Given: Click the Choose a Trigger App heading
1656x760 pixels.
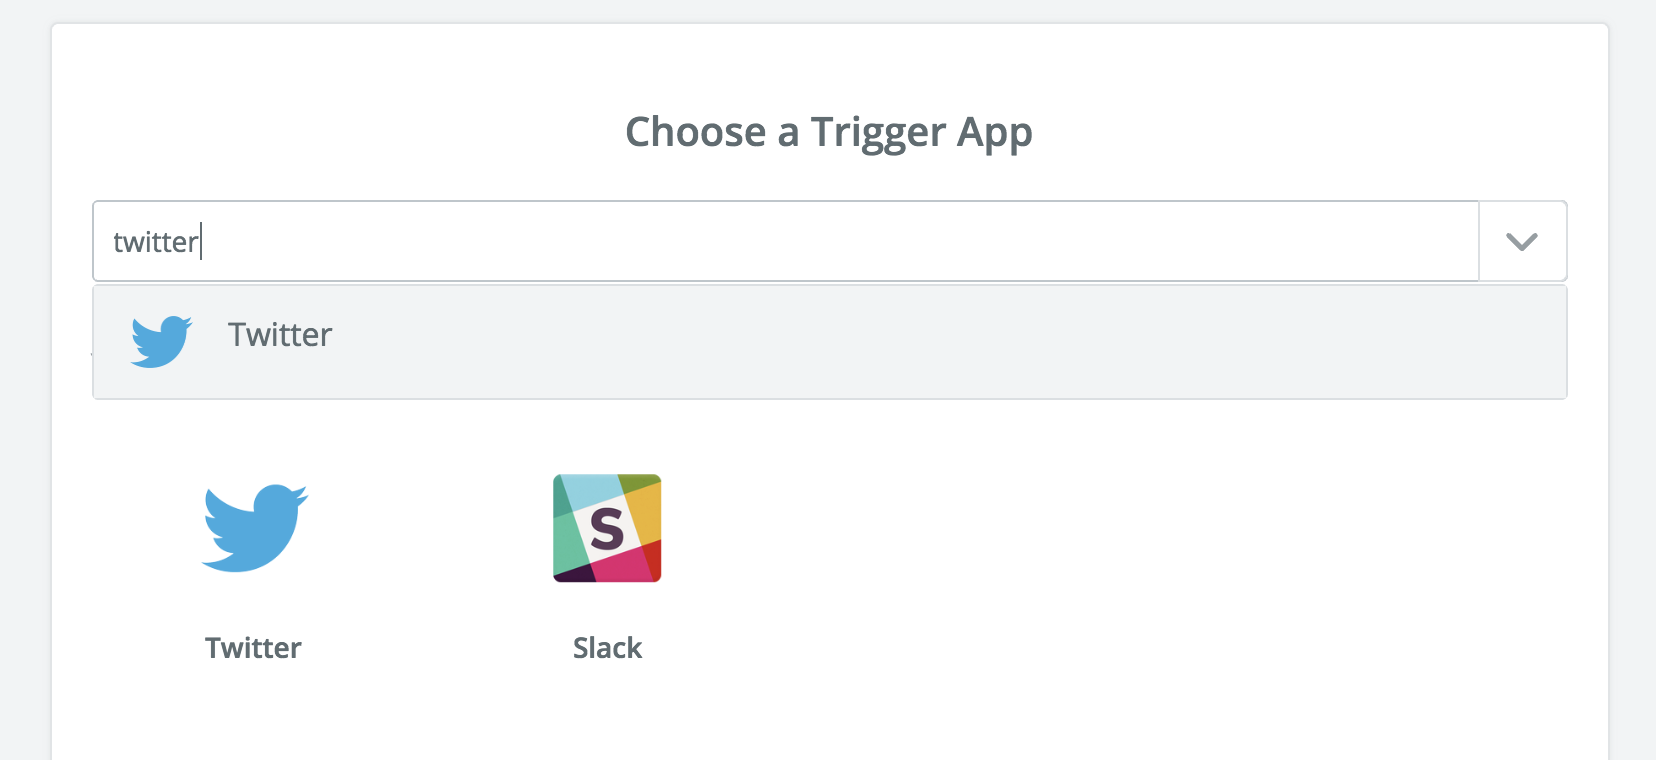Looking at the screenshot, I should [x=829, y=132].
